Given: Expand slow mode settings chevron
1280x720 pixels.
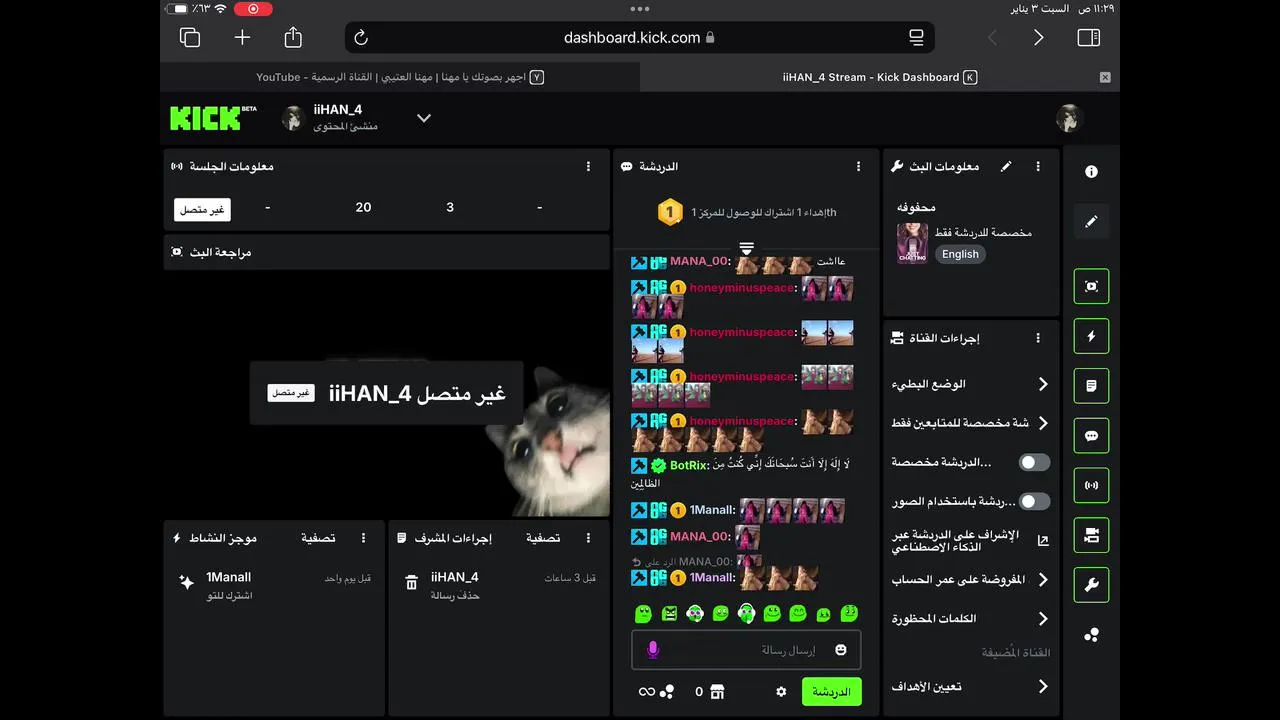Looking at the screenshot, I should (1043, 384).
